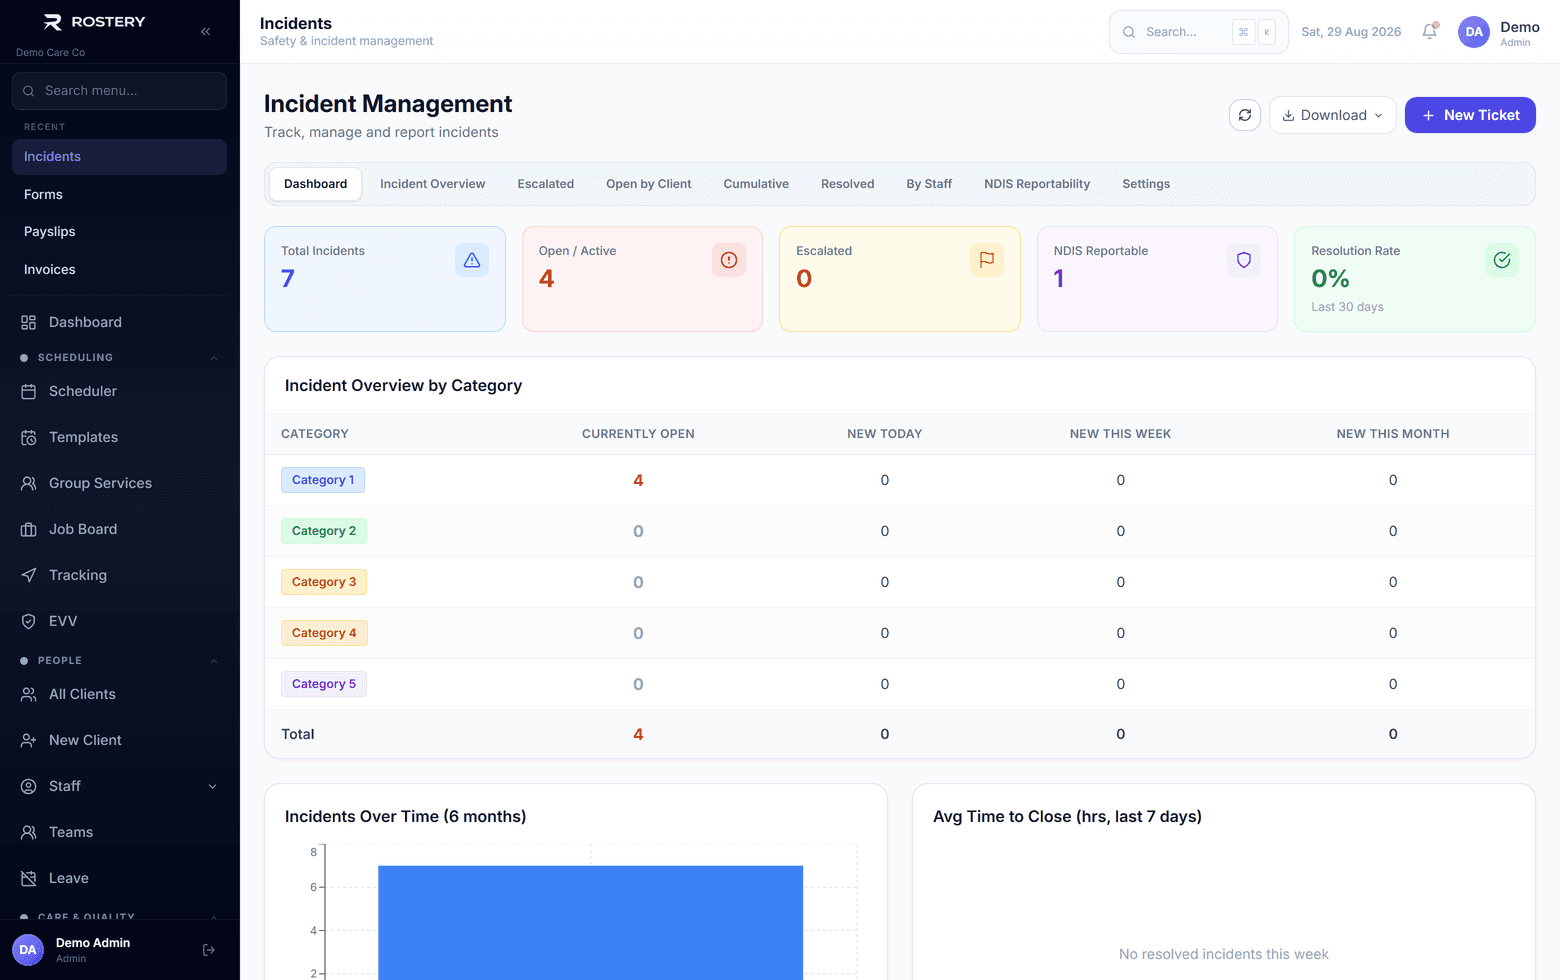The width and height of the screenshot is (1560, 980).
Task: Go to All Clients
Action: coord(119,694)
